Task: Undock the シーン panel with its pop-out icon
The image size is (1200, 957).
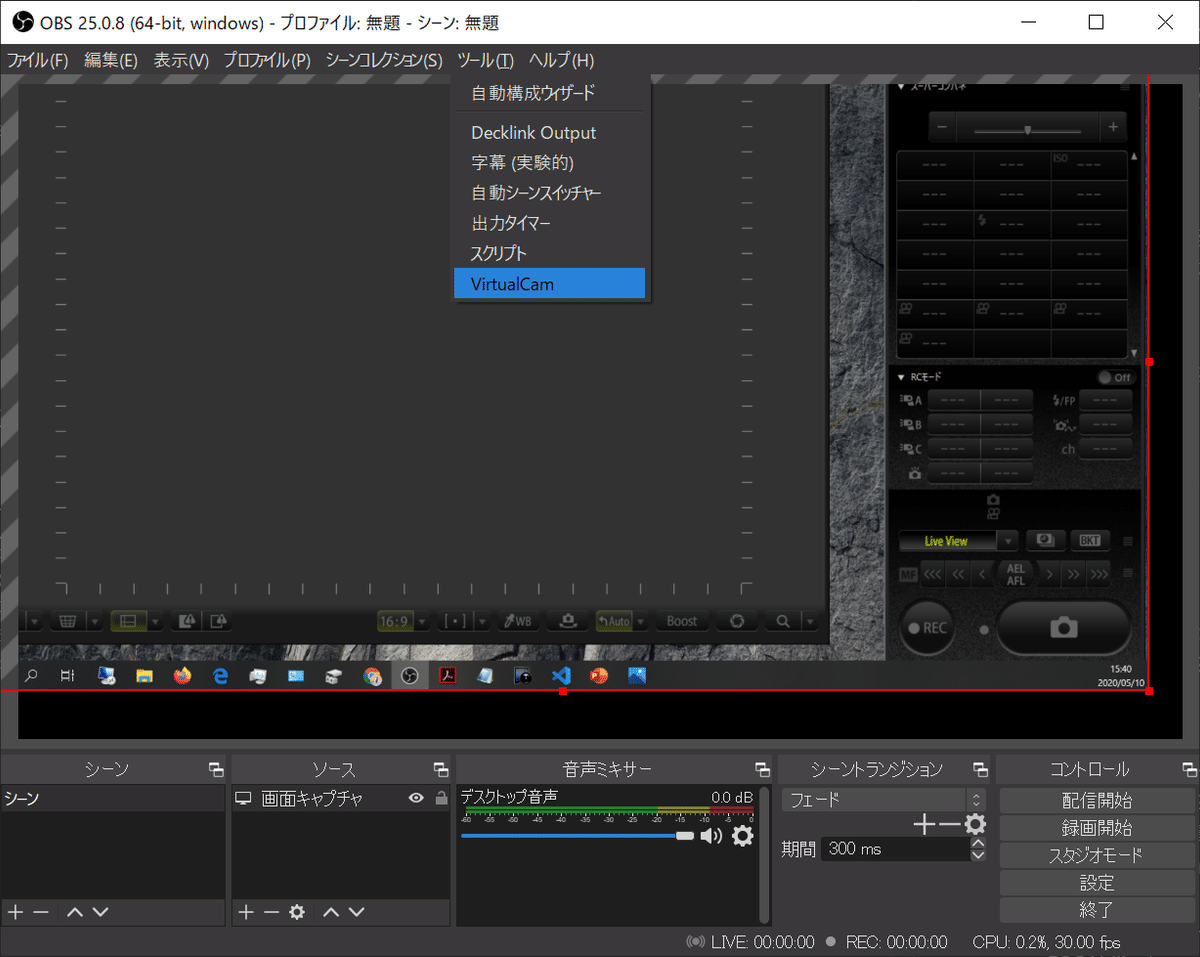Action: (x=216, y=769)
